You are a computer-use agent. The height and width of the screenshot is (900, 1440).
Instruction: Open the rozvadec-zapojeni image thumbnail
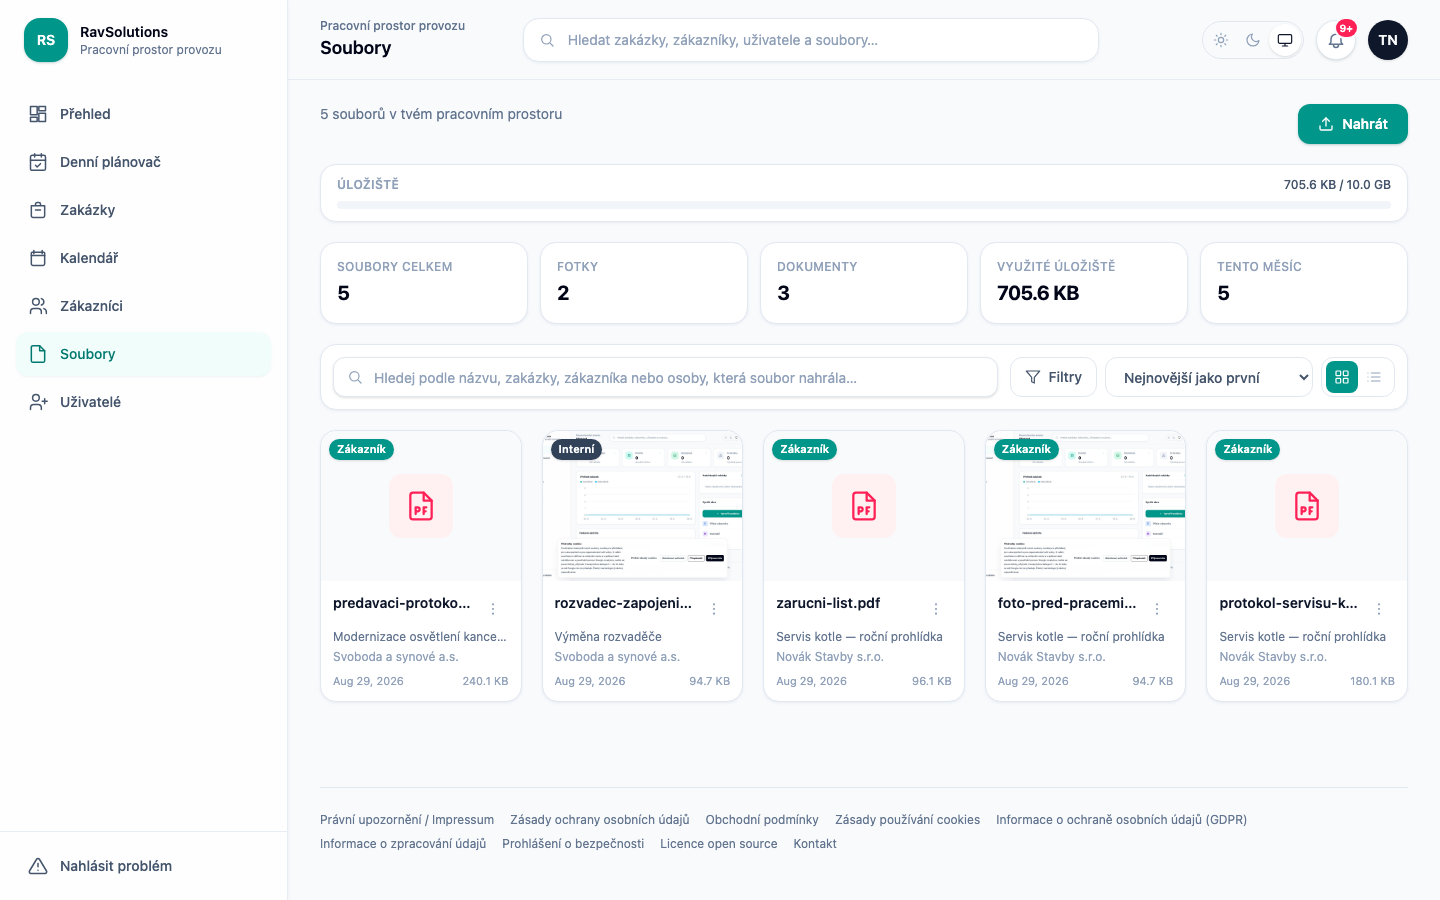643,506
